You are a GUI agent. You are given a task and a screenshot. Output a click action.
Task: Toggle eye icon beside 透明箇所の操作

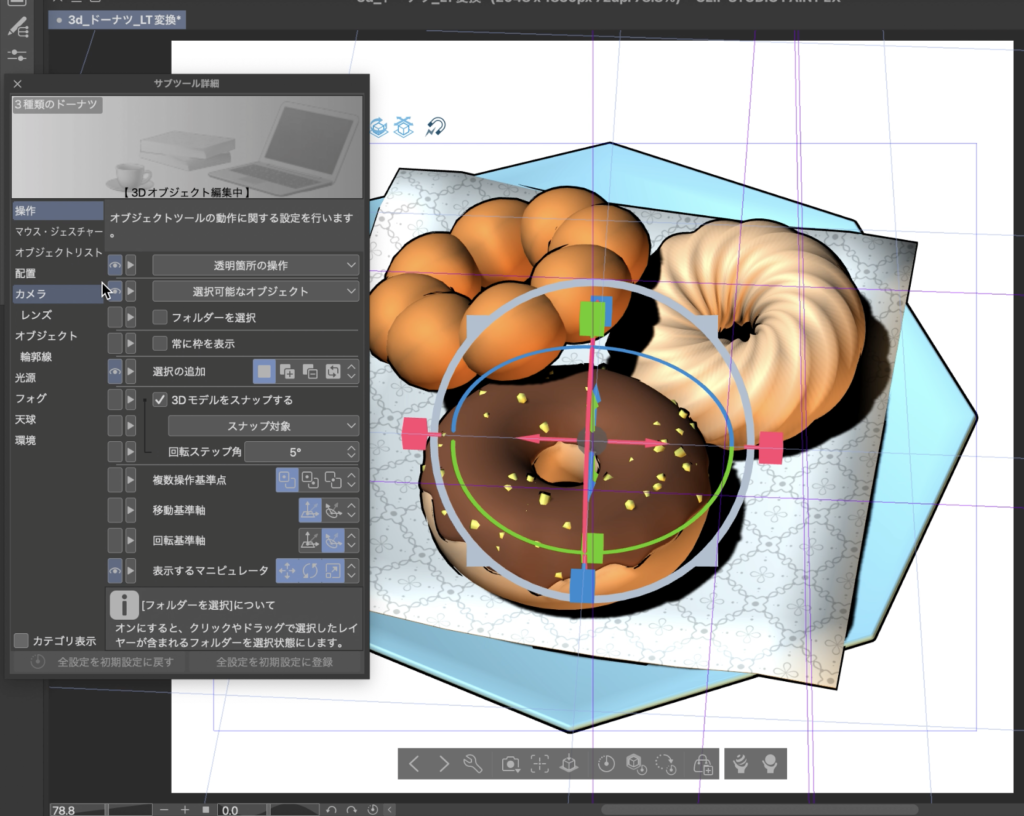(115, 265)
